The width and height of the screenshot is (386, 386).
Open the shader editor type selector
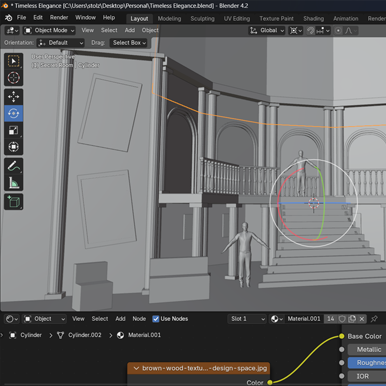pos(12,319)
